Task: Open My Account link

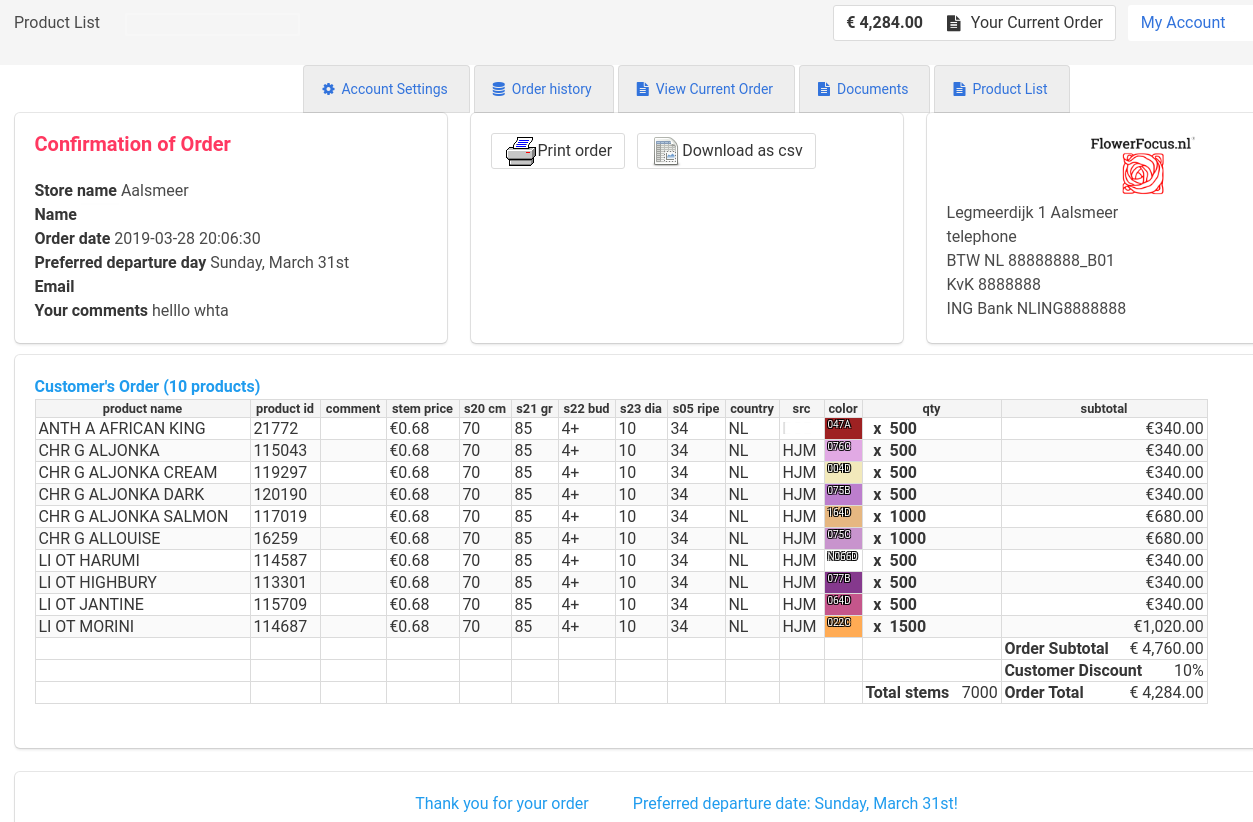Action: [1182, 23]
